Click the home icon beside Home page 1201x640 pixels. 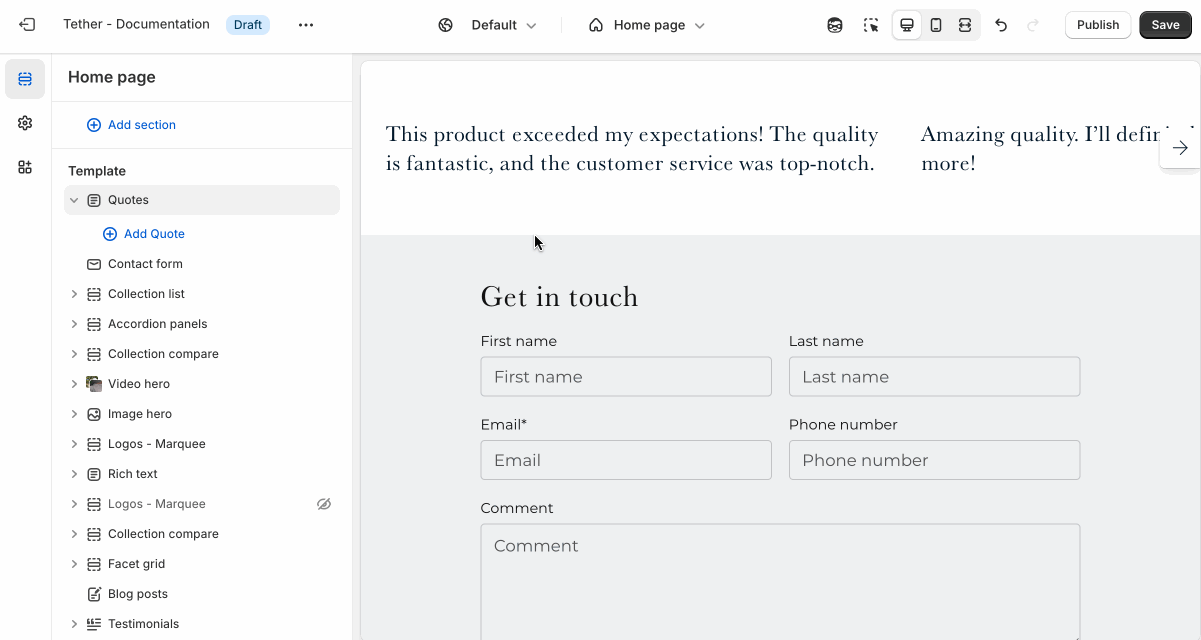[x=596, y=25]
